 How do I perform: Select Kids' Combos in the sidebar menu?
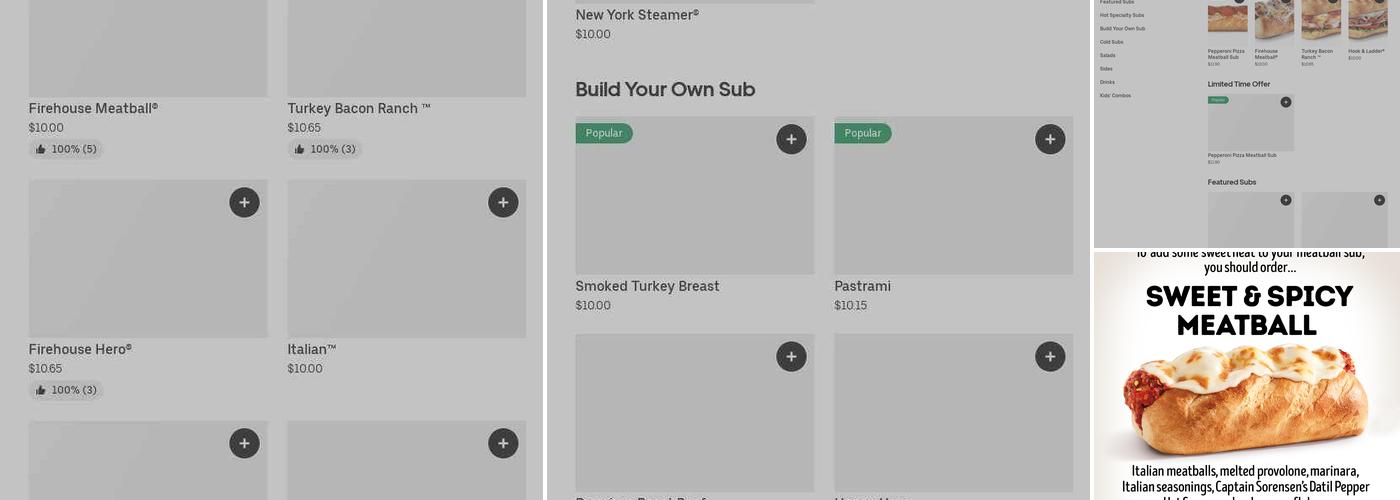[1116, 95]
